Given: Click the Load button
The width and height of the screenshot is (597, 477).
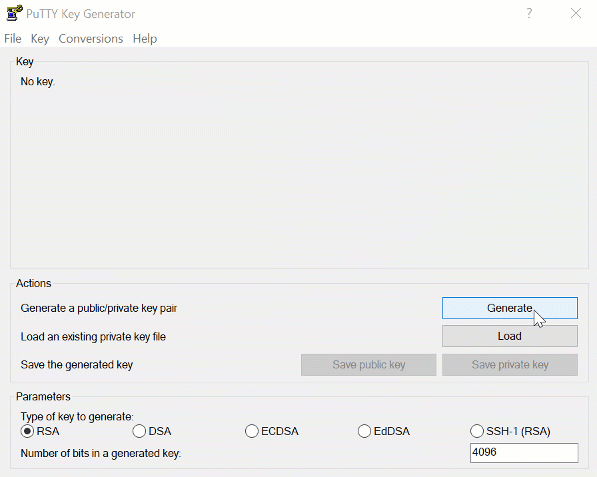Looking at the screenshot, I should [509, 336].
